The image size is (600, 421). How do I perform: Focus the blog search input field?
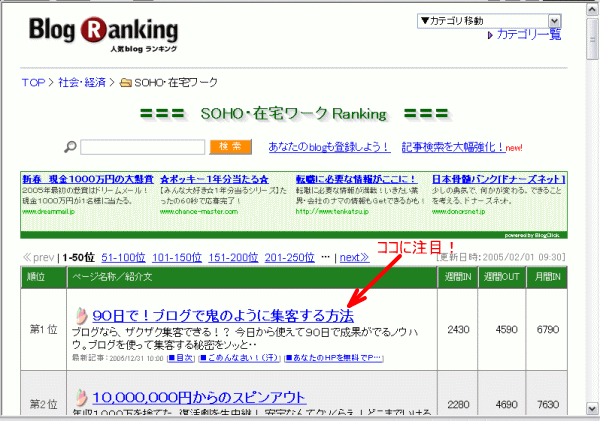143,147
